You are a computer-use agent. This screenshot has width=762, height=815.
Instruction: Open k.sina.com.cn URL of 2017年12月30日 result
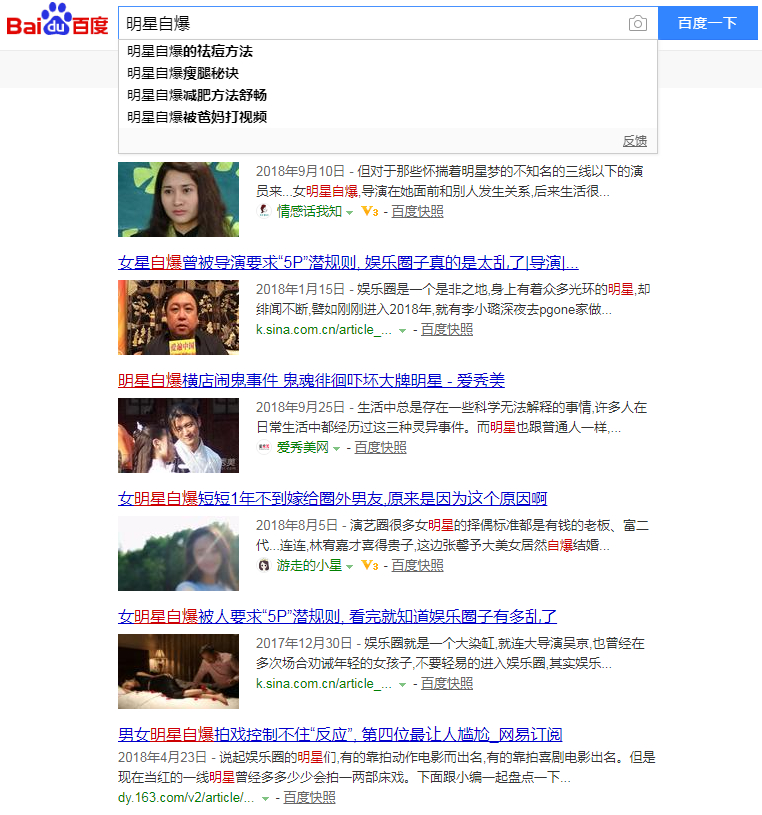pyautogui.click(x=323, y=683)
